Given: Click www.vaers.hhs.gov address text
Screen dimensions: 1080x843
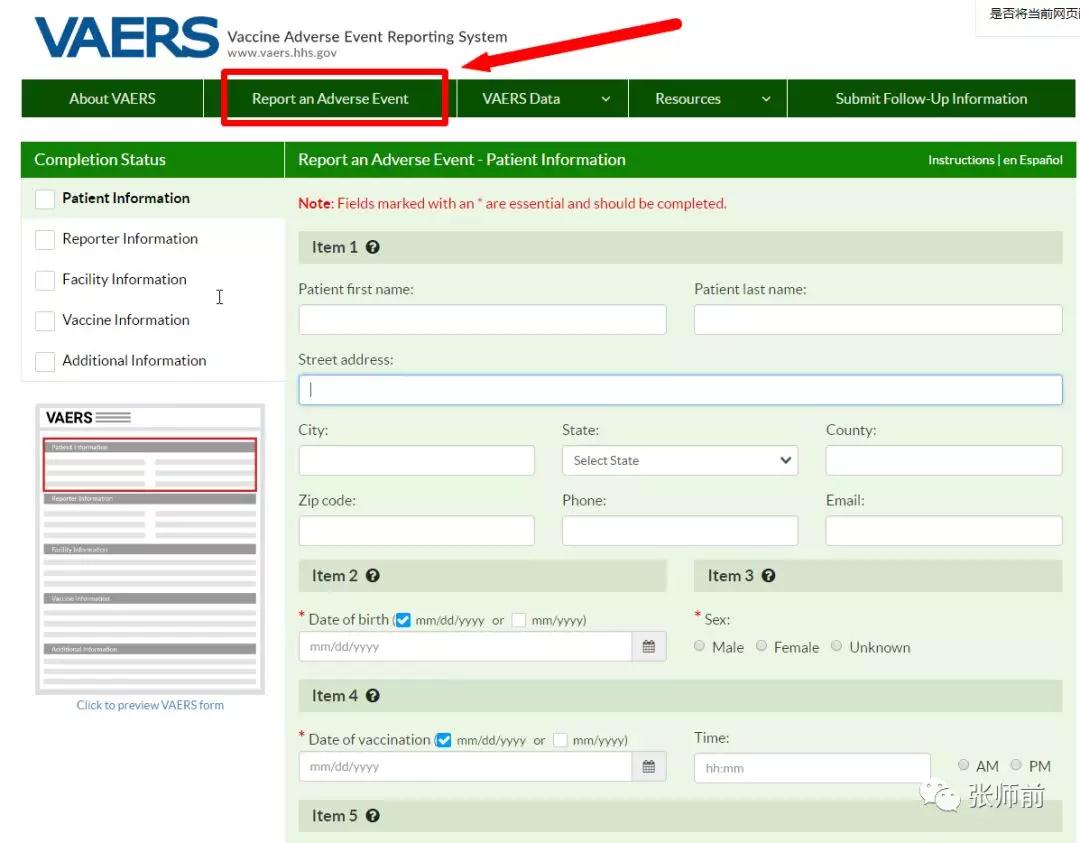Looking at the screenshot, I should coord(282,53).
